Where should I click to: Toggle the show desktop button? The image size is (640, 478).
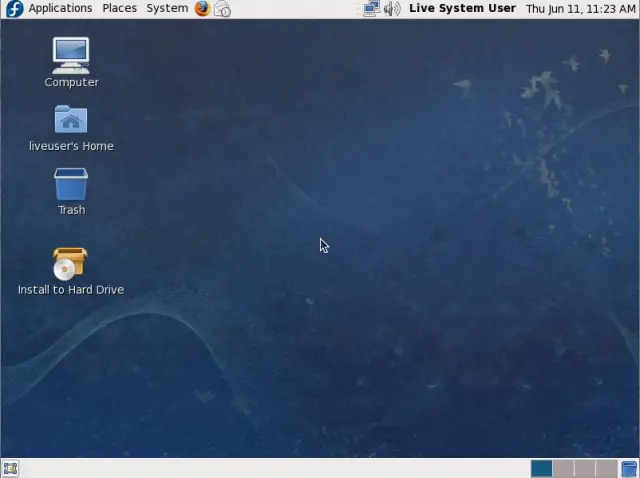click(10, 468)
